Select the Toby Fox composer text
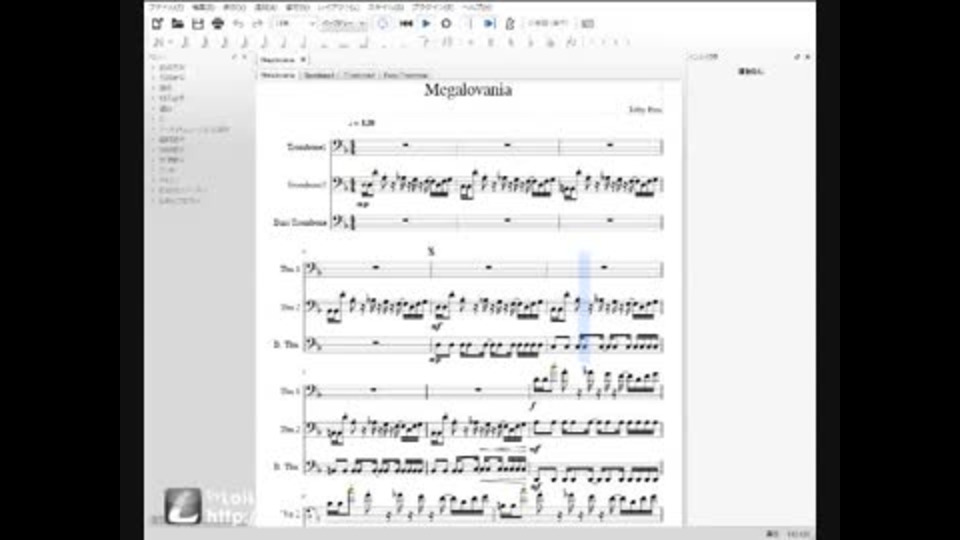Image resolution: width=960 pixels, height=540 pixels. tap(645, 110)
